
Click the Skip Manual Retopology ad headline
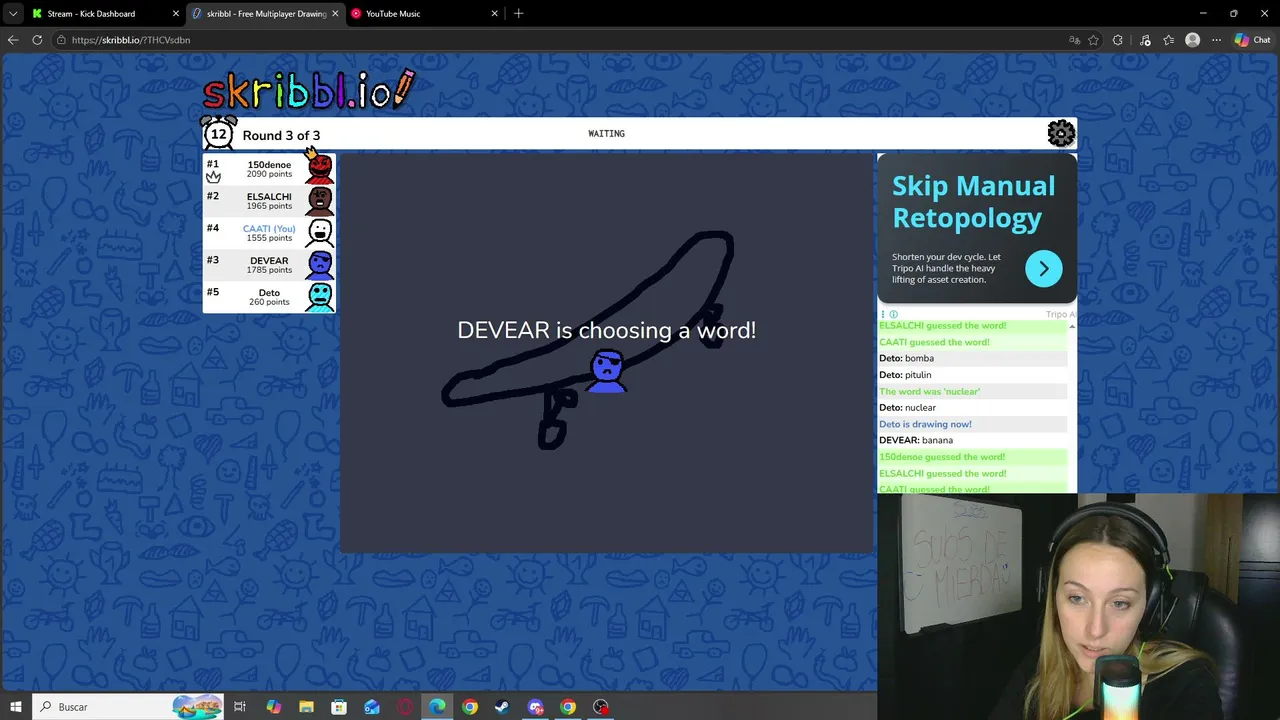point(973,202)
